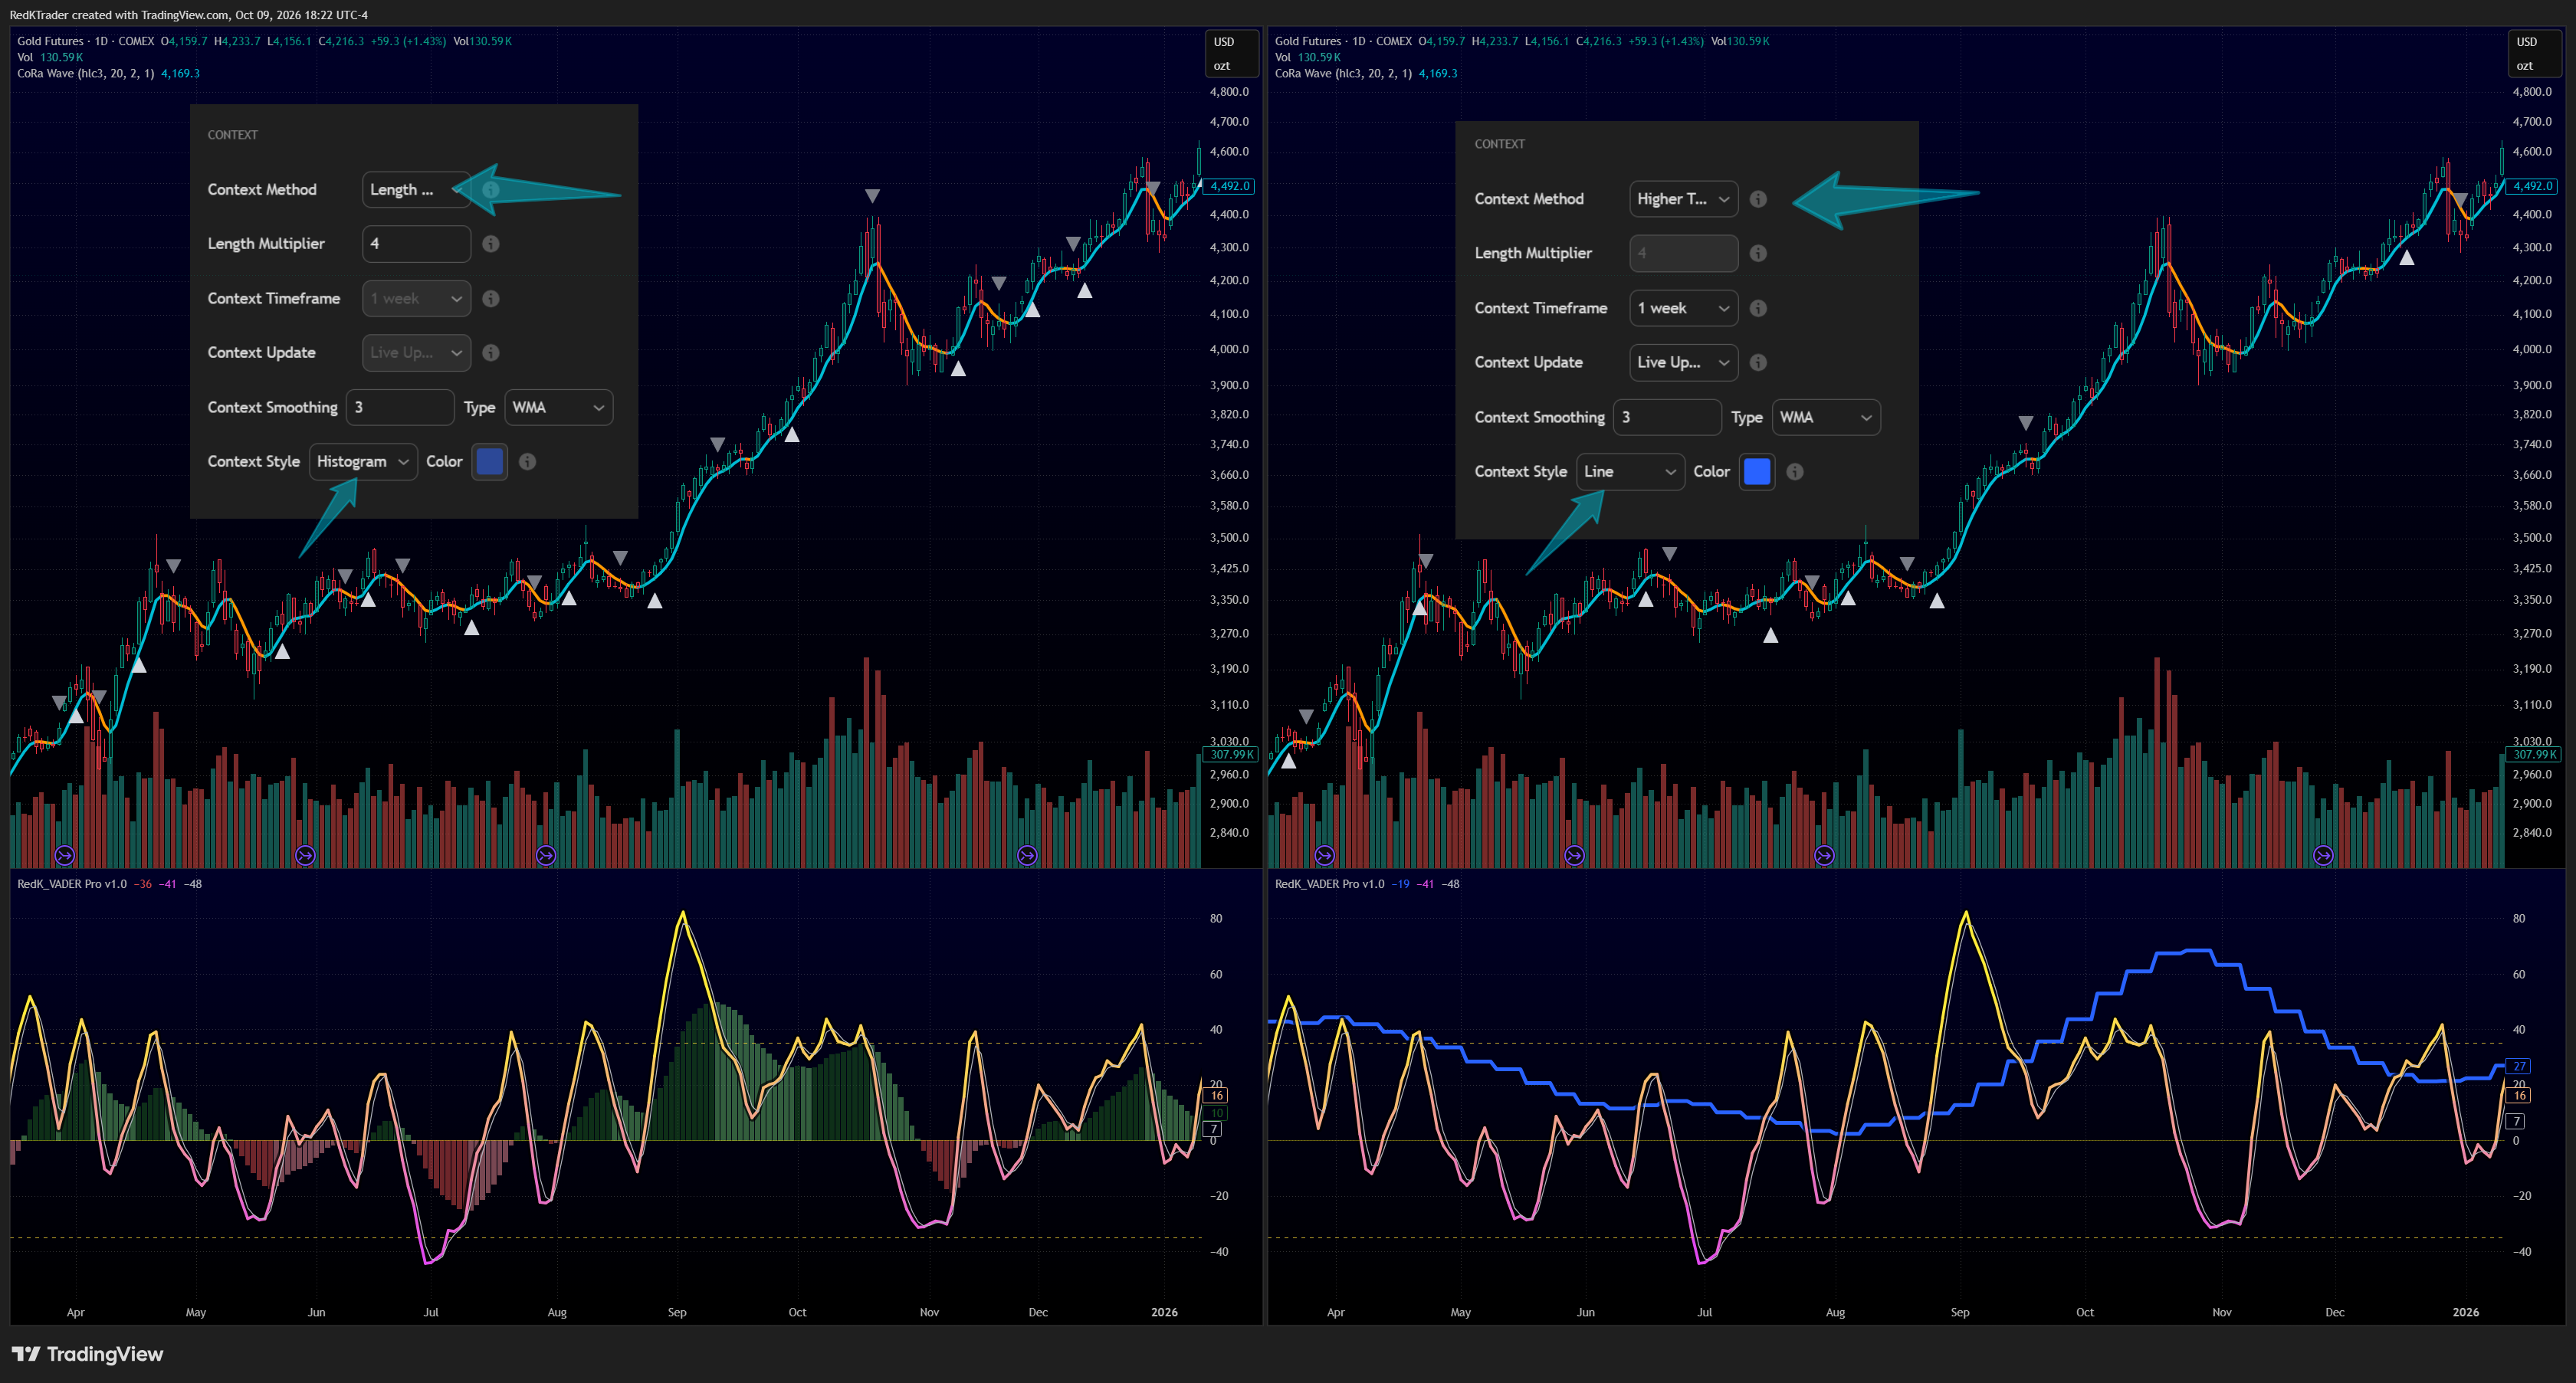Image resolution: width=2576 pixels, height=1383 pixels.
Task: Click info icon beside Context Update, right panel
Action: coord(1758,362)
